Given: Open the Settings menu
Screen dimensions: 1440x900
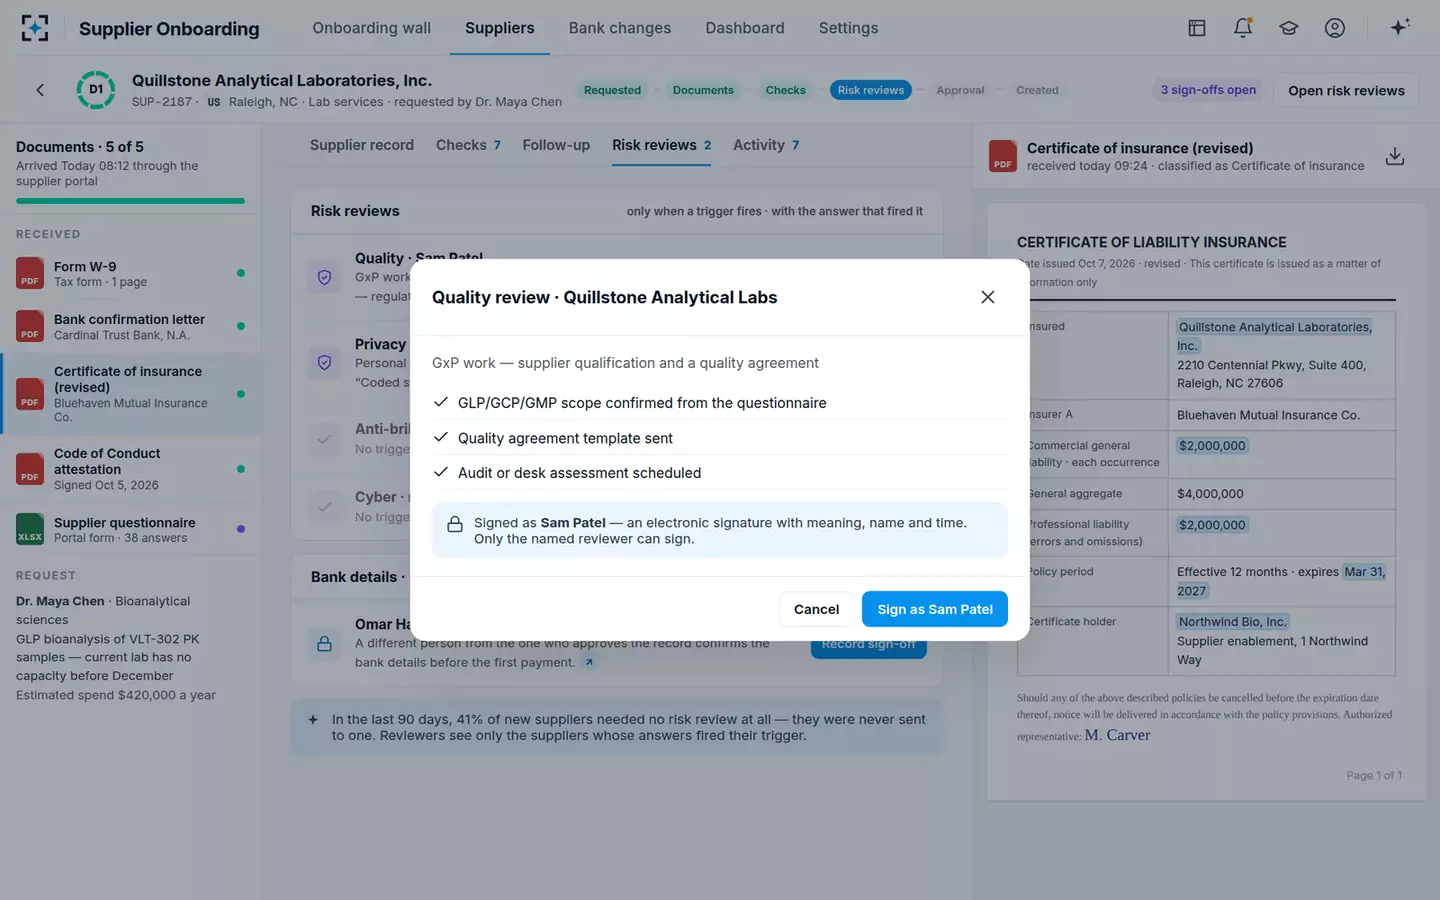Looking at the screenshot, I should [848, 28].
